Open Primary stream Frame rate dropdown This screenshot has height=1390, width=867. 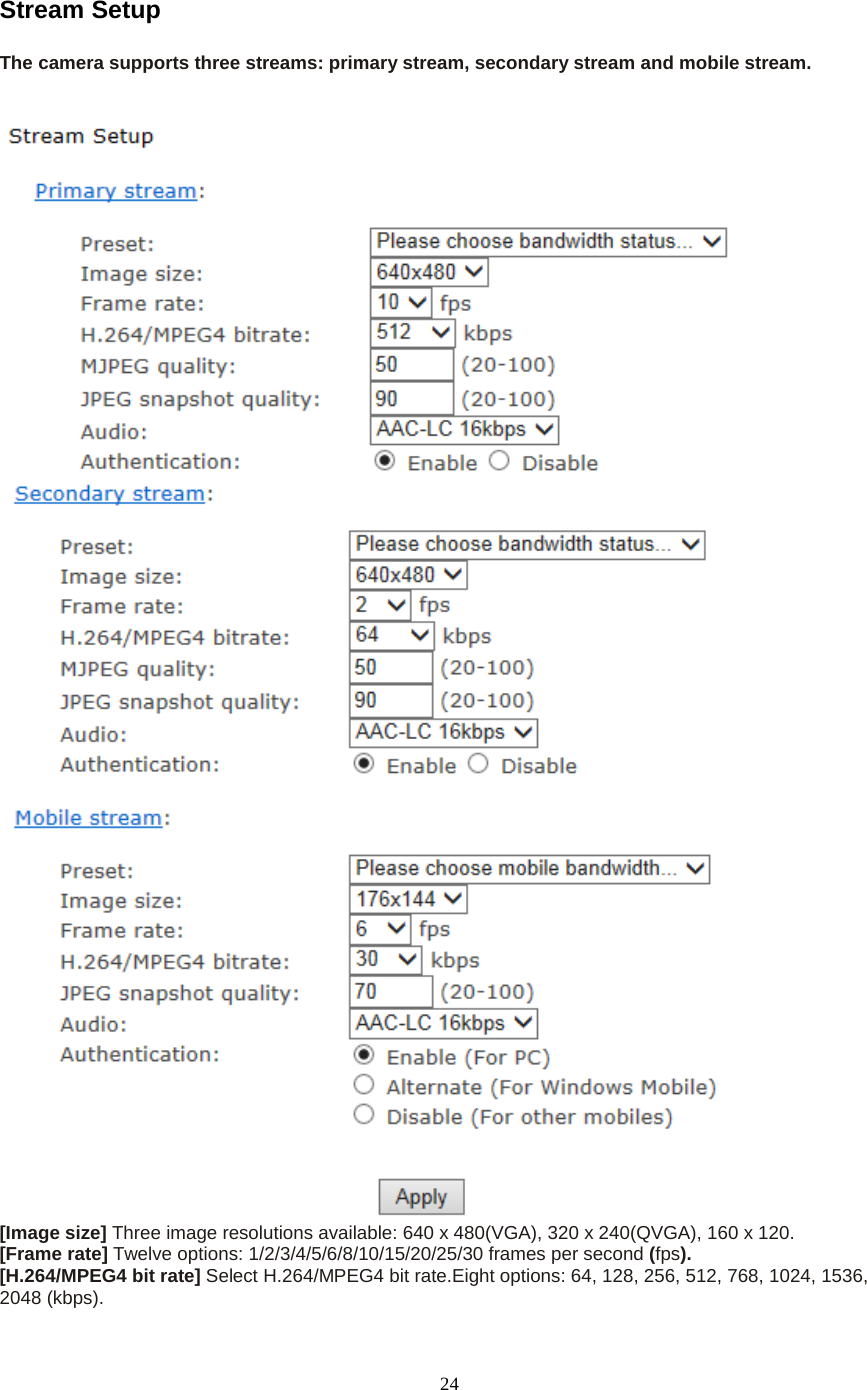[x=400, y=302]
